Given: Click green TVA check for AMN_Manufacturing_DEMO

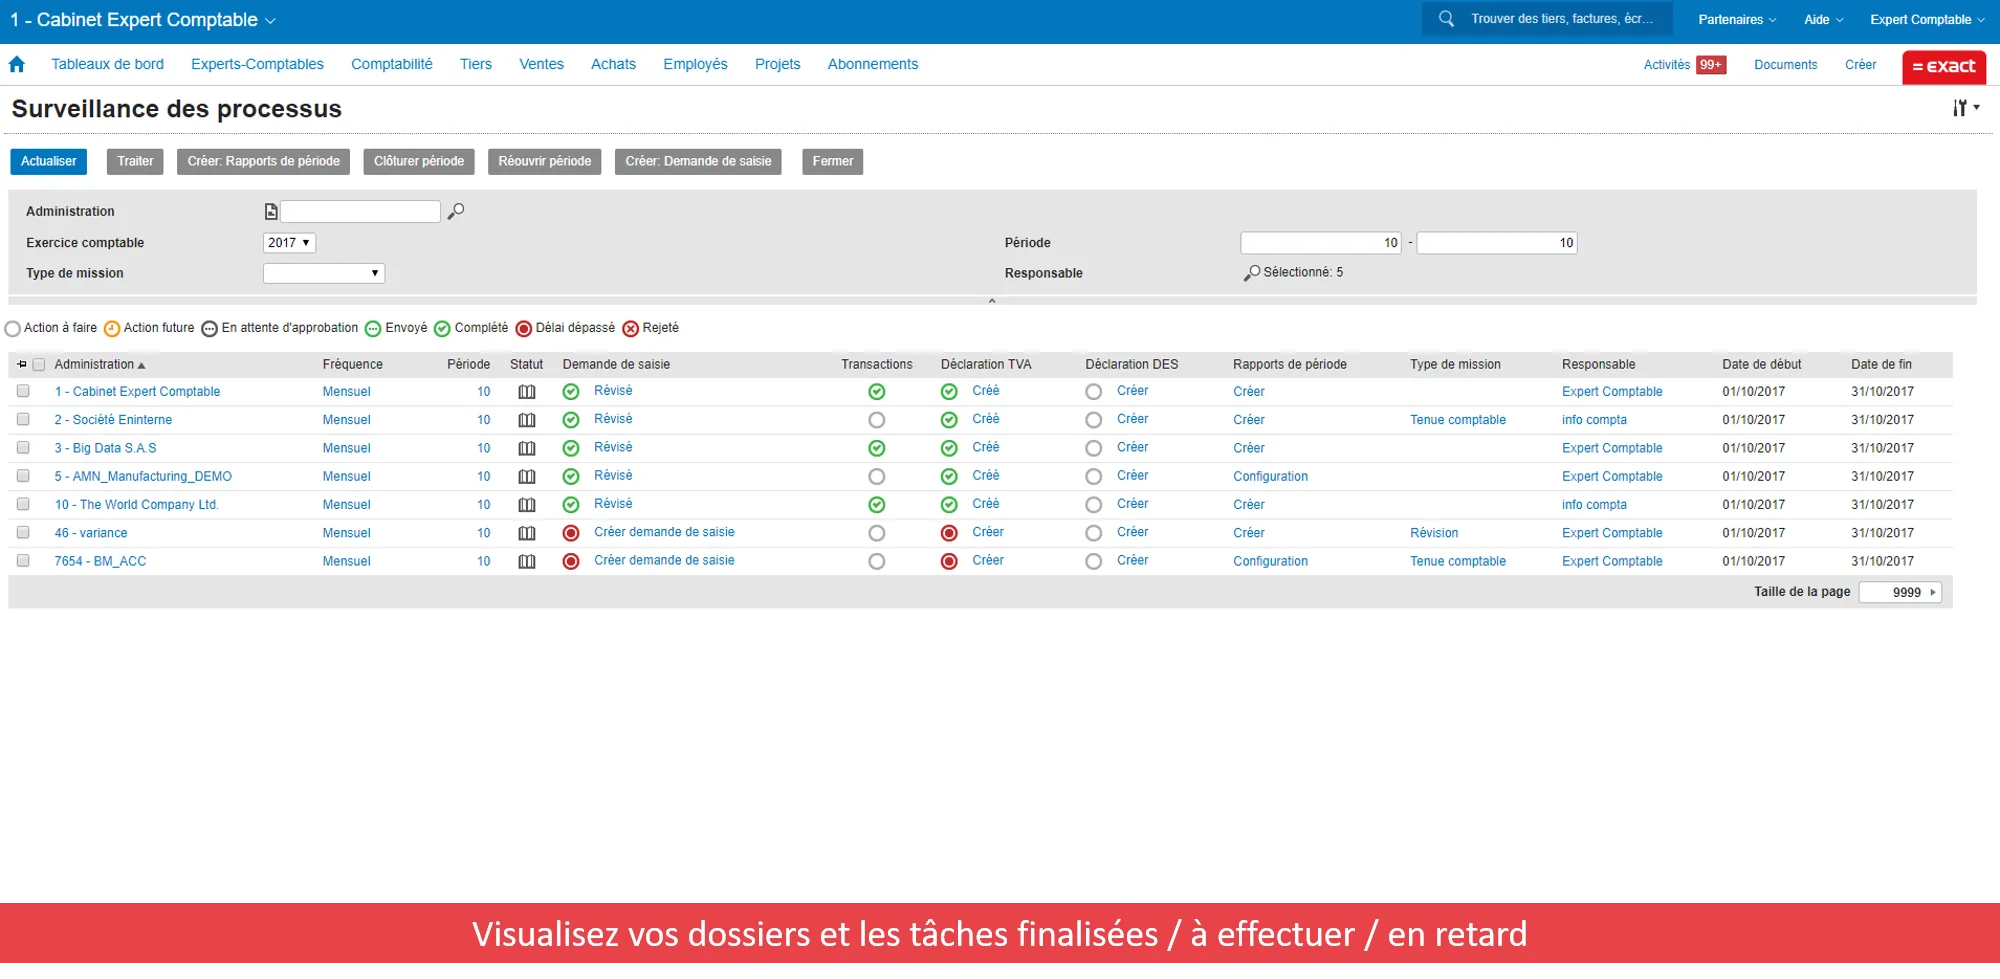Looking at the screenshot, I should click(949, 476).
